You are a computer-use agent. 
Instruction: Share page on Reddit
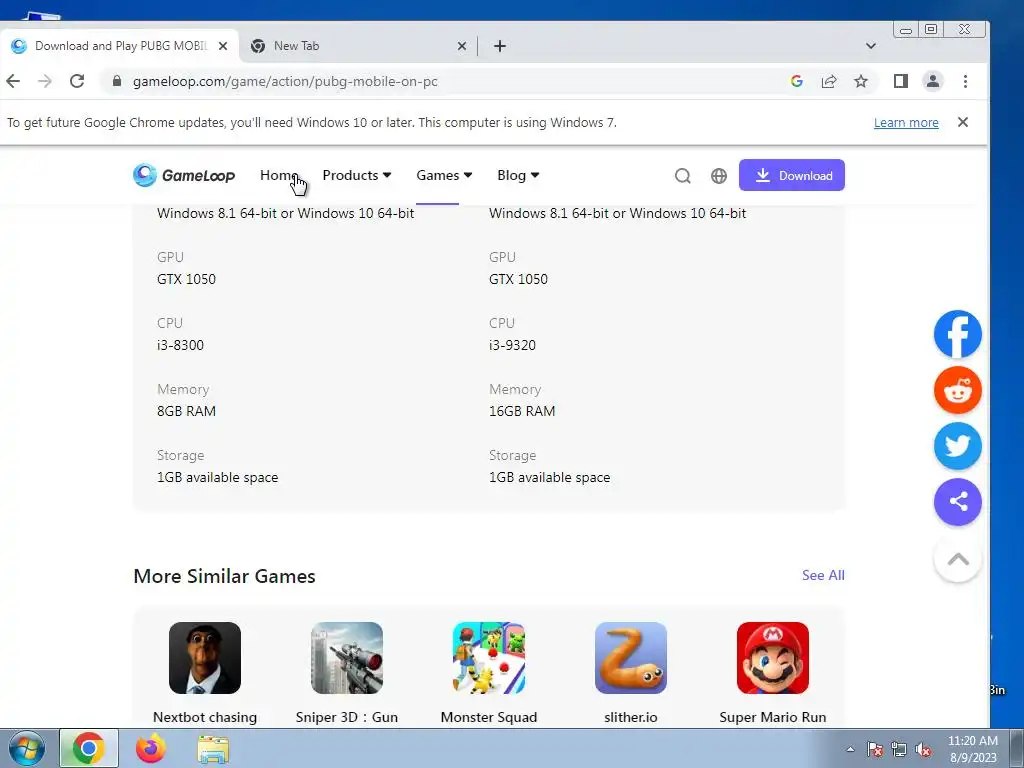pyautogui.click(x=957, y=390)
